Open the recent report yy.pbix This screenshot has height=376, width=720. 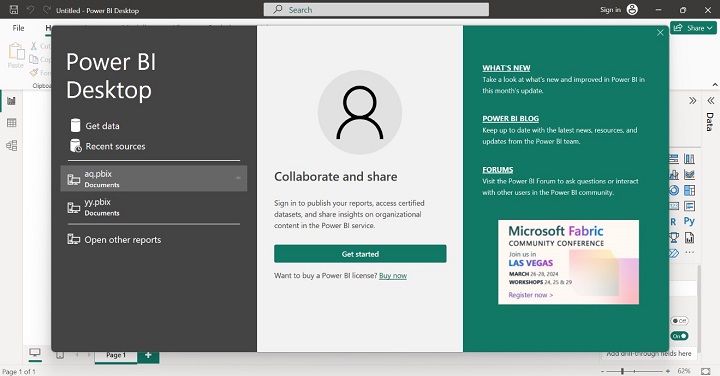click(x=153, y=207)
